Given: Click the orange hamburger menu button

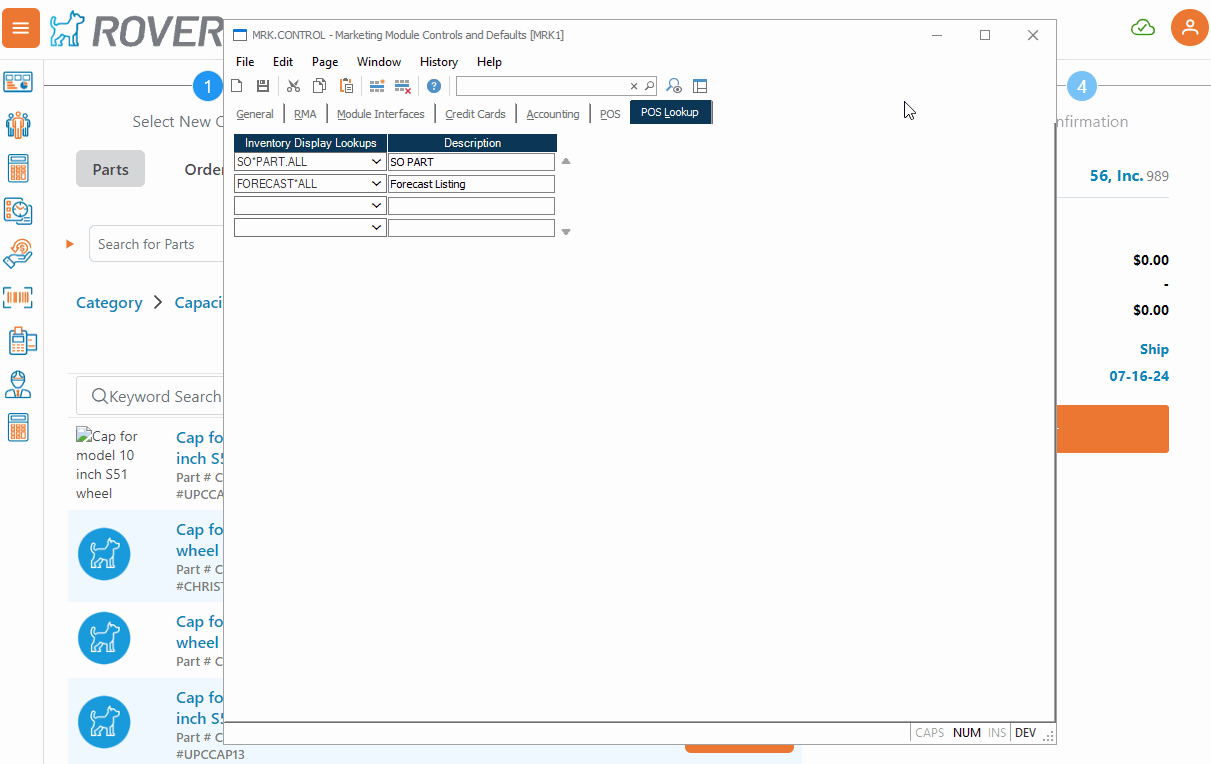Looking at the screenshot, I should point(21,28).
